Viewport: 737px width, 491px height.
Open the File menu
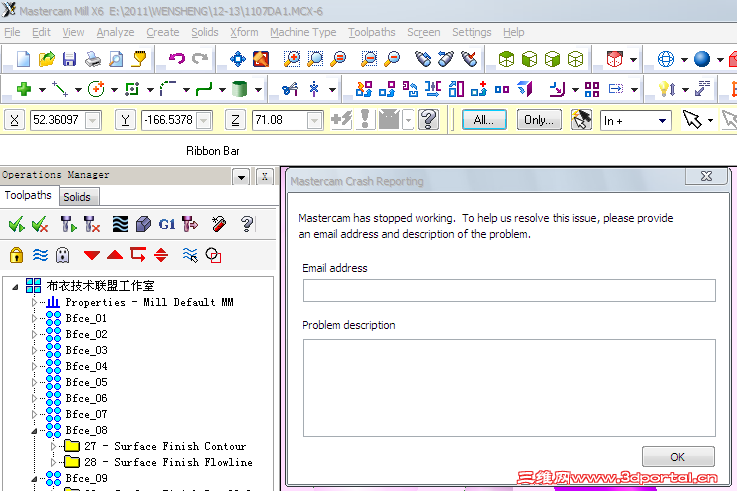click(x=12, y=32)
